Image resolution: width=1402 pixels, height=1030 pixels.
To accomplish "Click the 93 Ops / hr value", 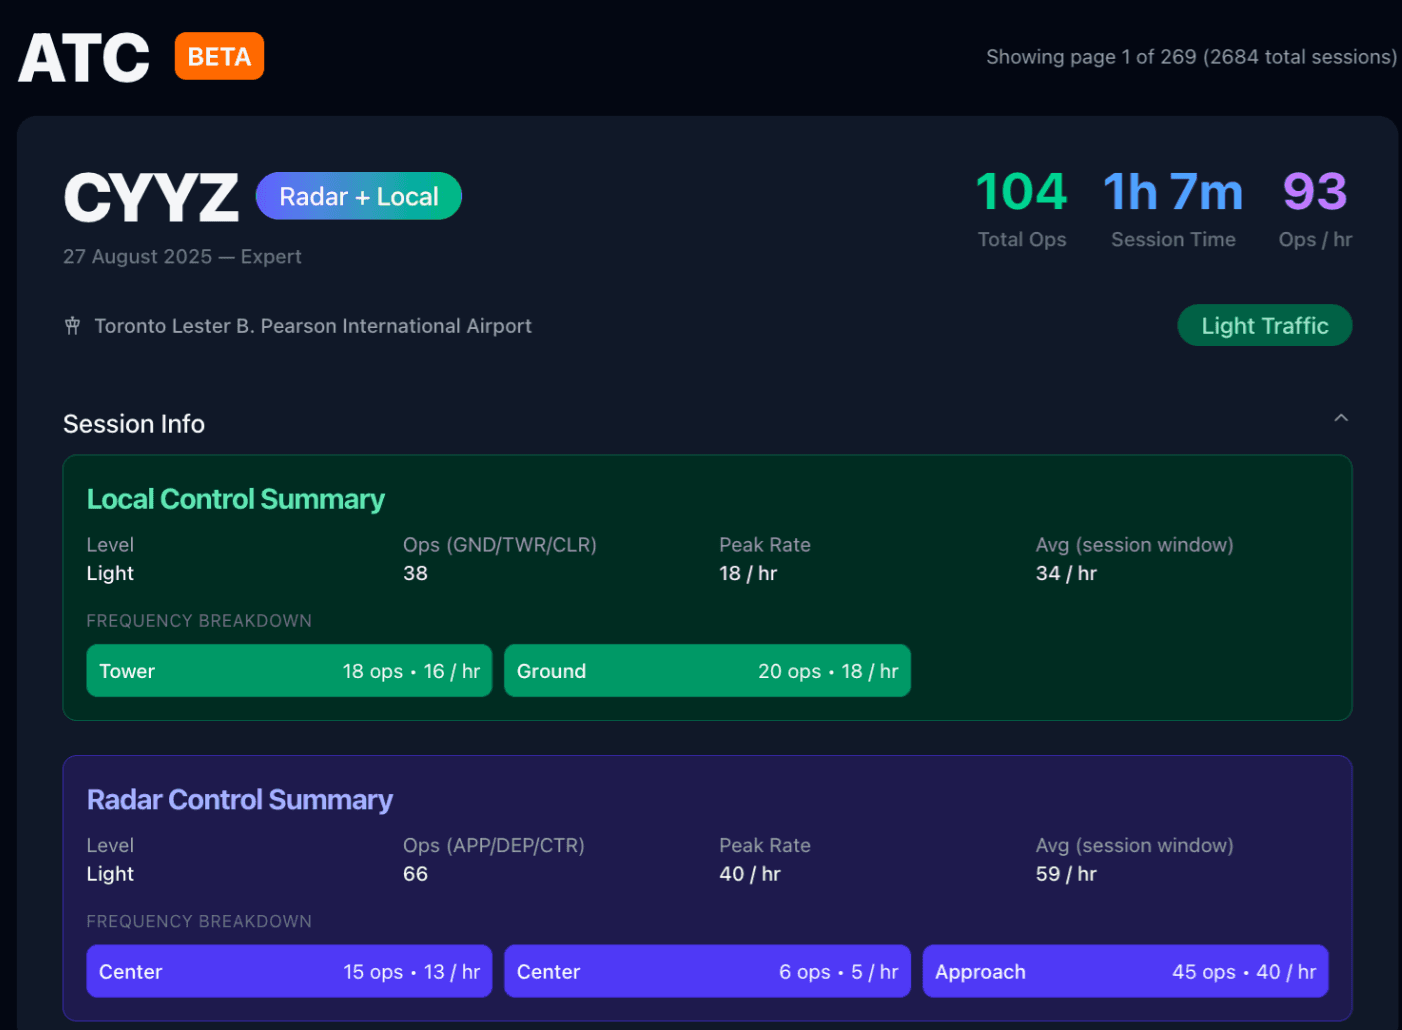I will [x=1315, y=192].
